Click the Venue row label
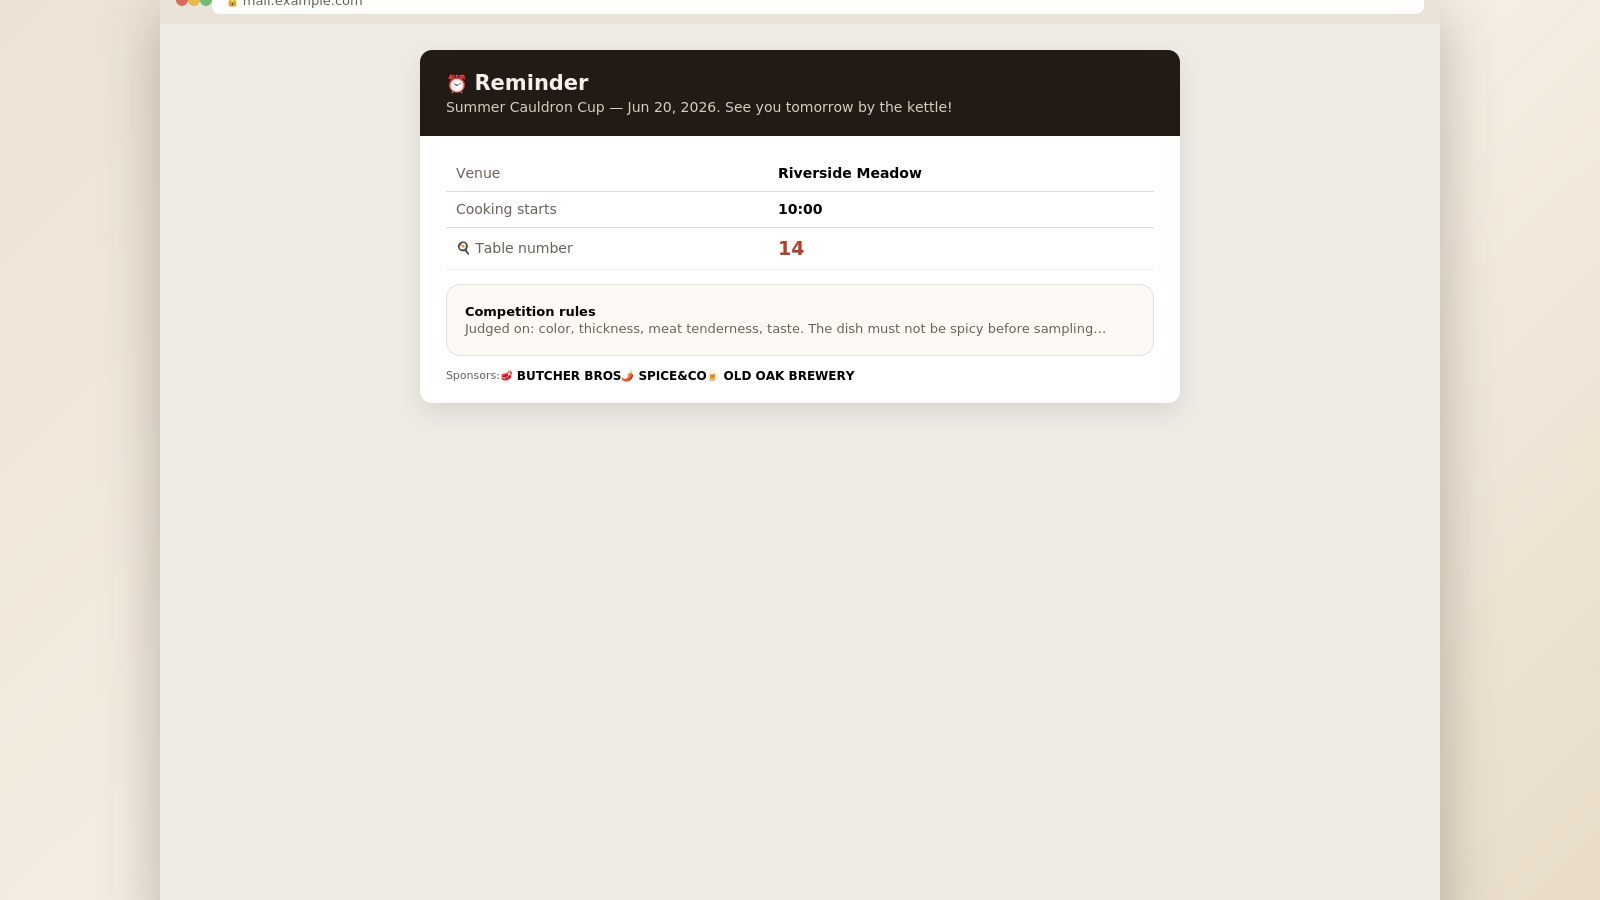Viewport: 1600px width, 900px height. [478, 173]
